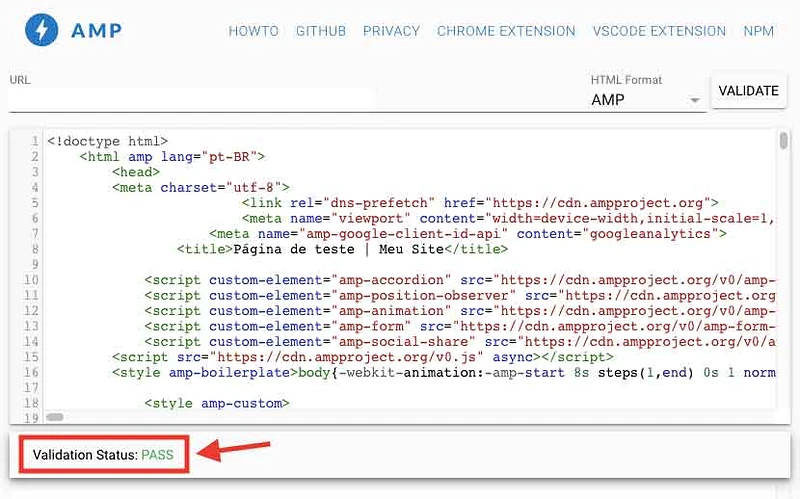Click the '<head>' tag on line 3
This screenshot has height=499, width=800.
136,172
